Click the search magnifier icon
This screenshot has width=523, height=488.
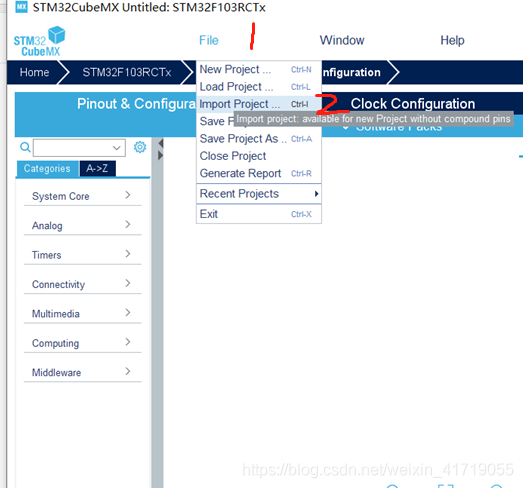(x=25, y=147)
